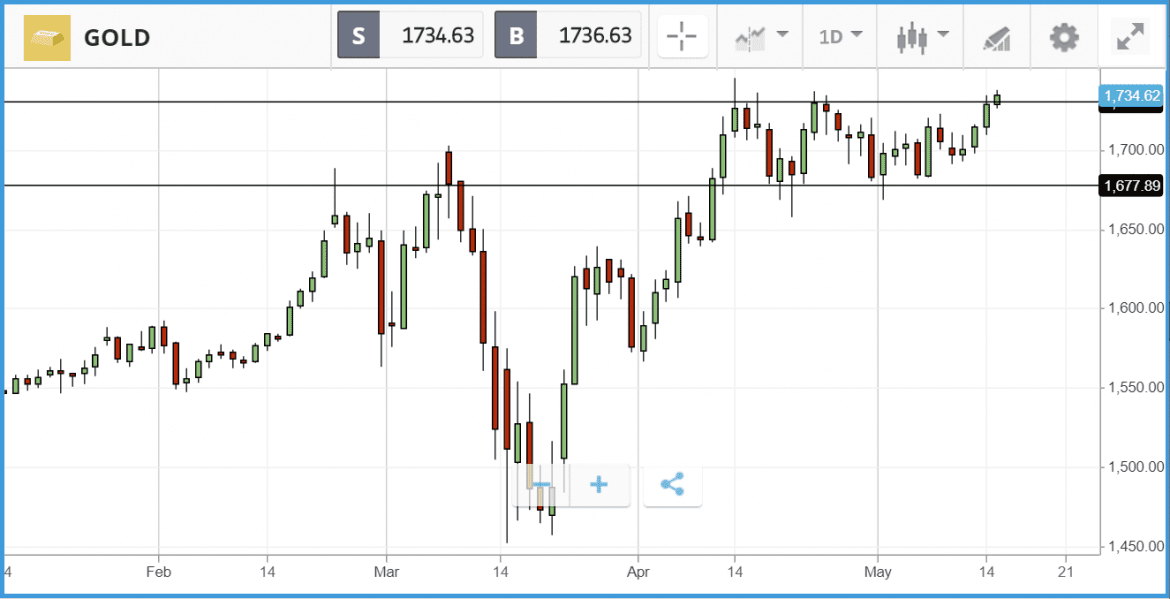The image size is (1170, 599).
Task: Click the Sell button at 1734.63
Action: click(411, 36)
